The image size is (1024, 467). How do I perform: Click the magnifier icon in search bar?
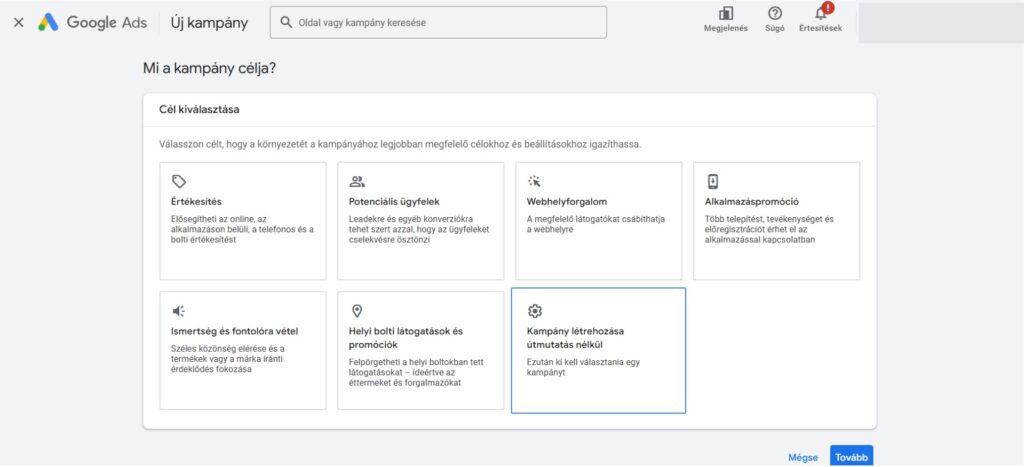coord(287,22)
